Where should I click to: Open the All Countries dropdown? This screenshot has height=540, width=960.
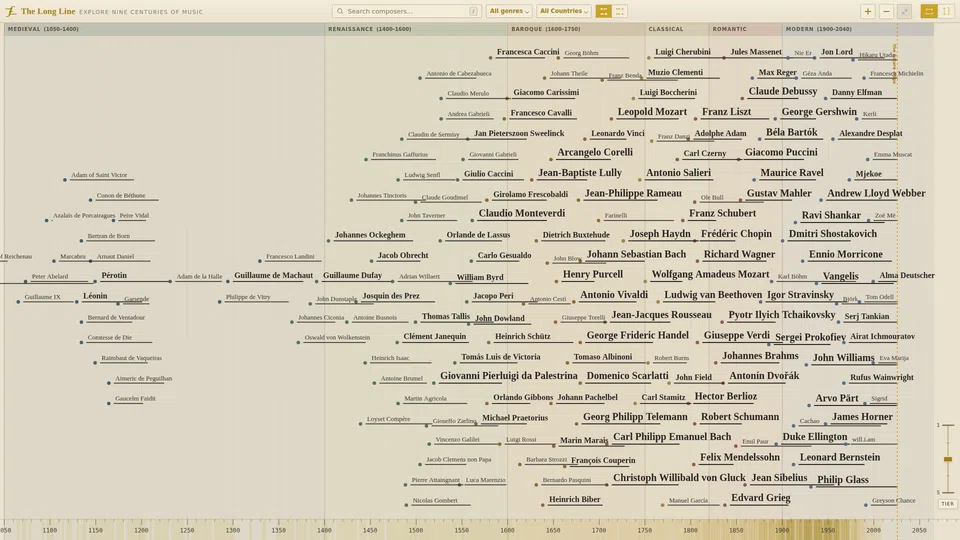[564, 11]
